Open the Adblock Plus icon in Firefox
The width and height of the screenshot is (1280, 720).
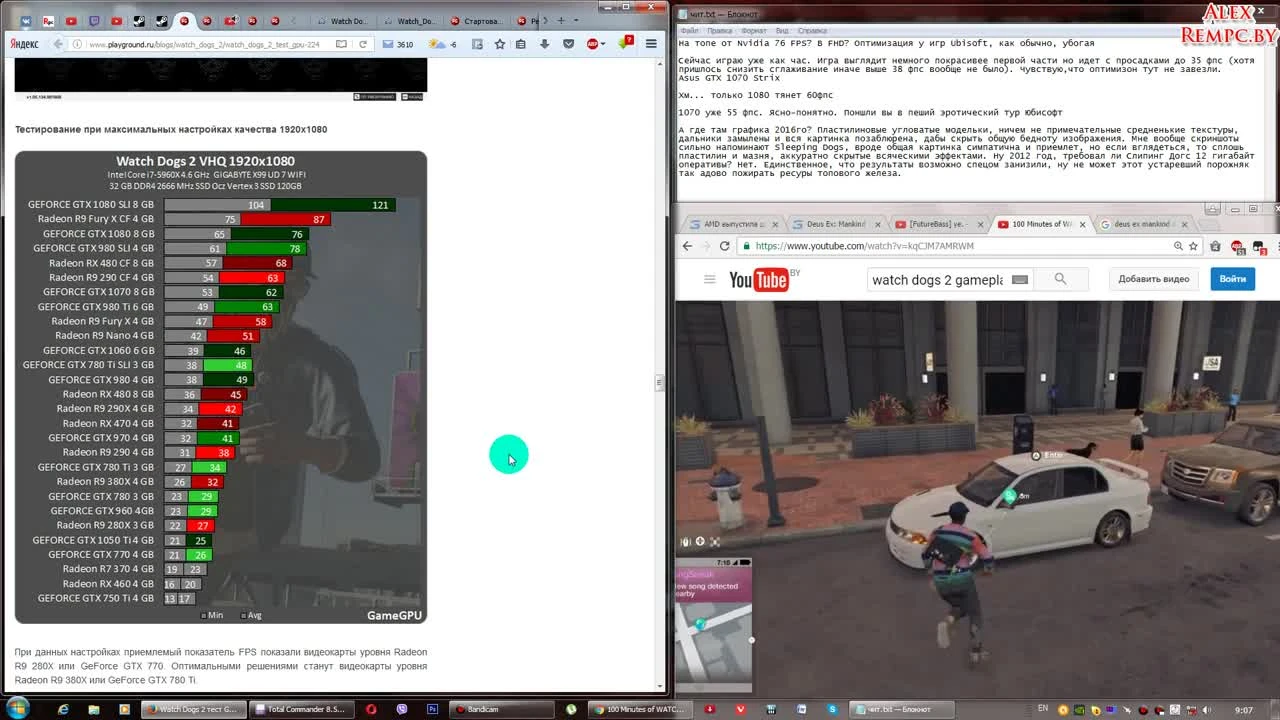(592, 44)
